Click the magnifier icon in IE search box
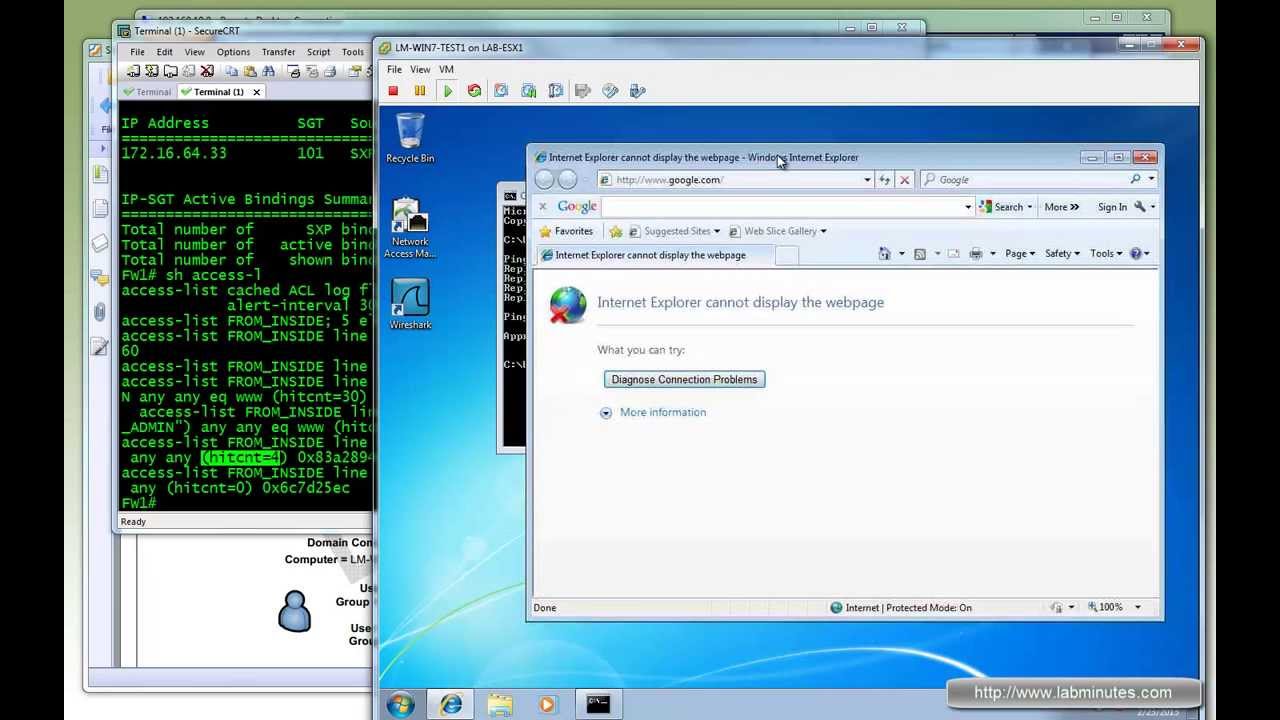 click(x=1136, y=180)
